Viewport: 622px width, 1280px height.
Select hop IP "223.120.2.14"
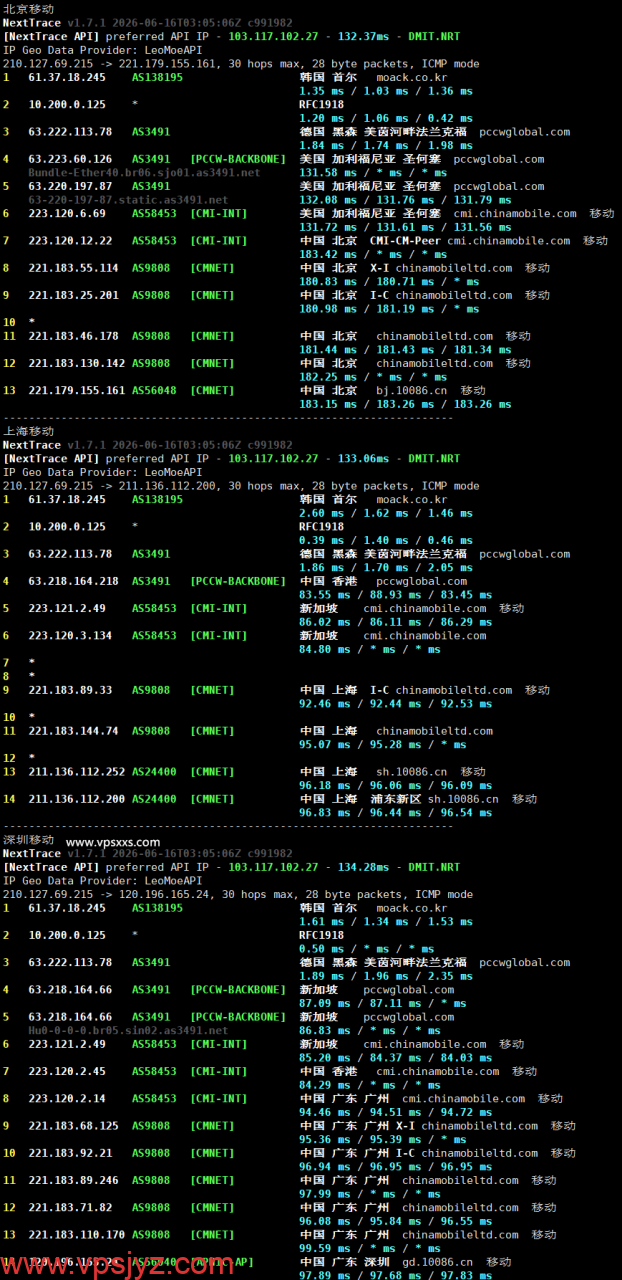pyautogui.click(x=67, y=1098)
